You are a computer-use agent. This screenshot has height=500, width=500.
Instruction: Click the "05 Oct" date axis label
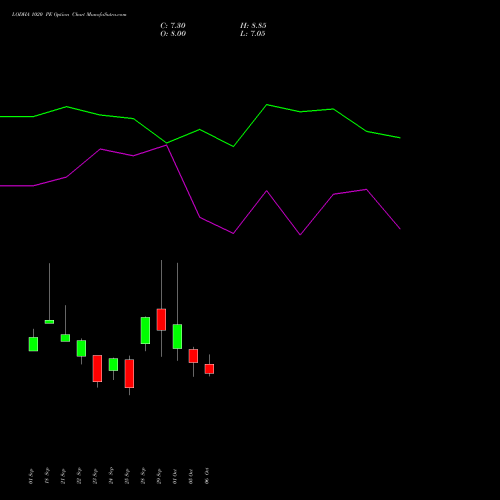click(191, 476)
